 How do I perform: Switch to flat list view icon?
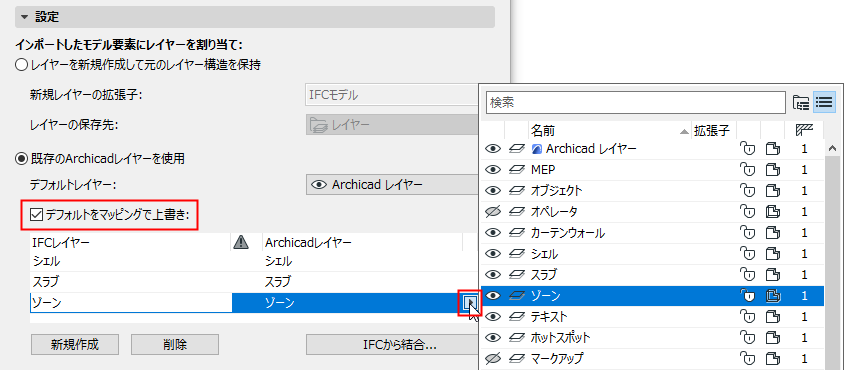point(824,102)
